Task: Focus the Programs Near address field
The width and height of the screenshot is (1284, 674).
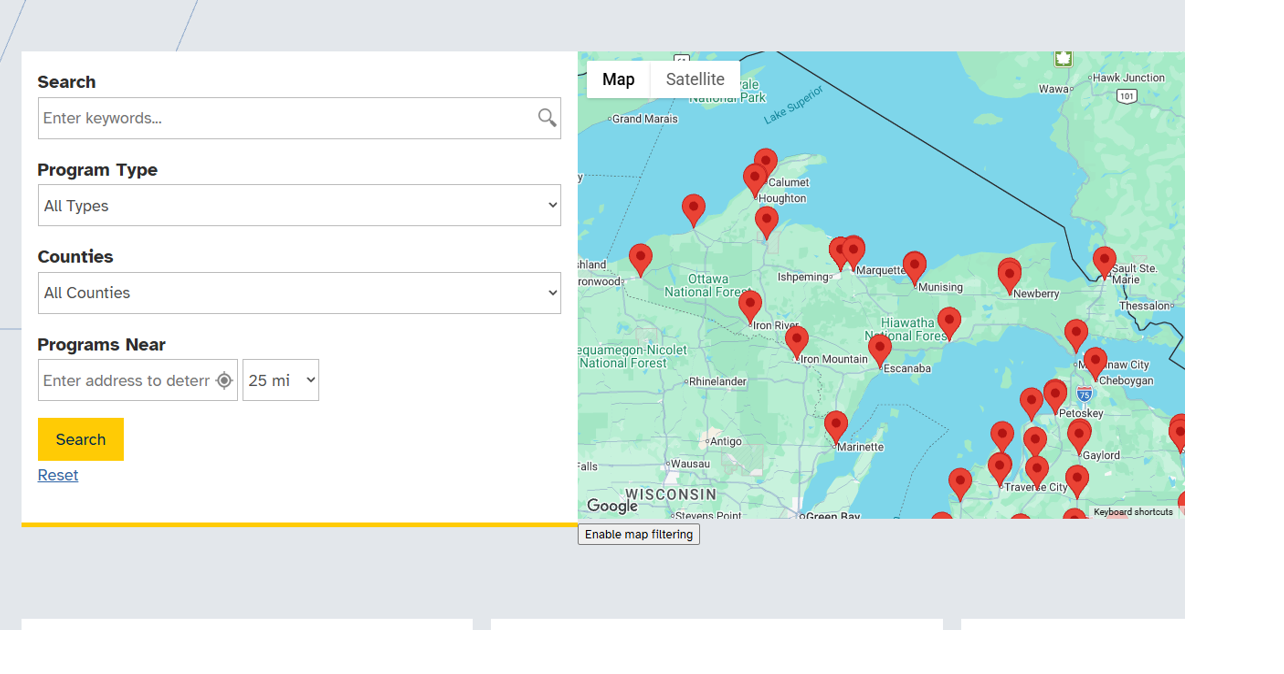Action: coord(138,380)
